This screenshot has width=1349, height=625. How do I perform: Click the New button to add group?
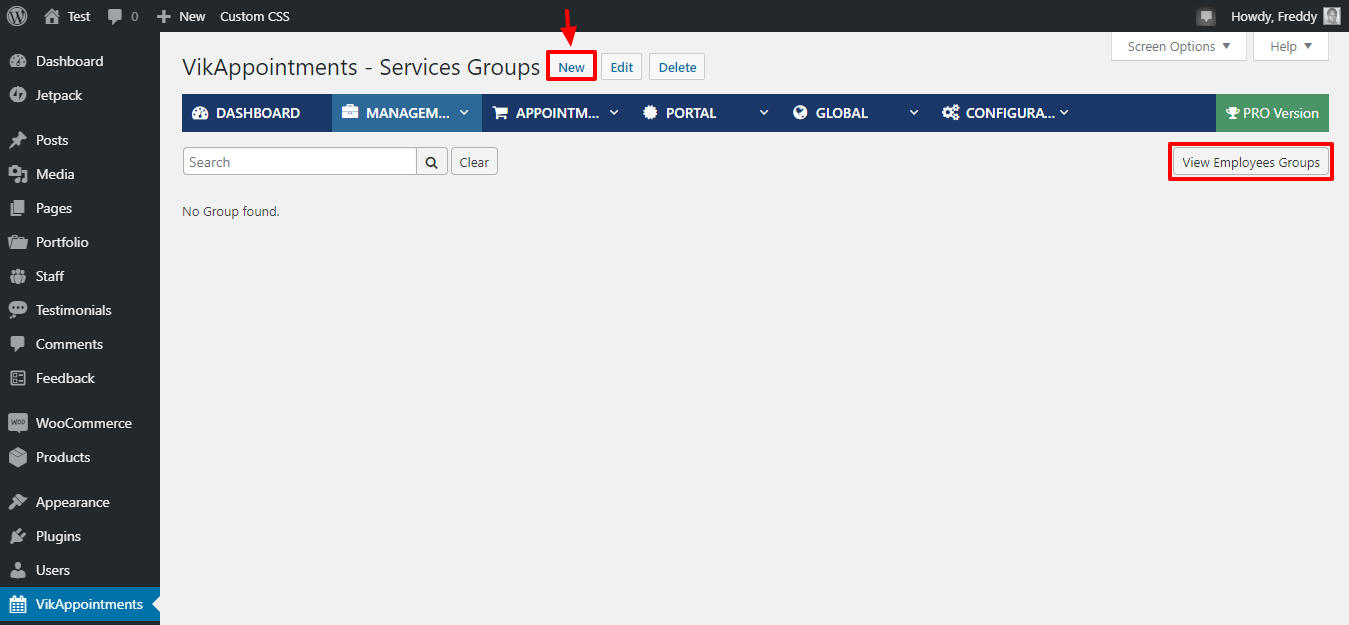[572, 67]
